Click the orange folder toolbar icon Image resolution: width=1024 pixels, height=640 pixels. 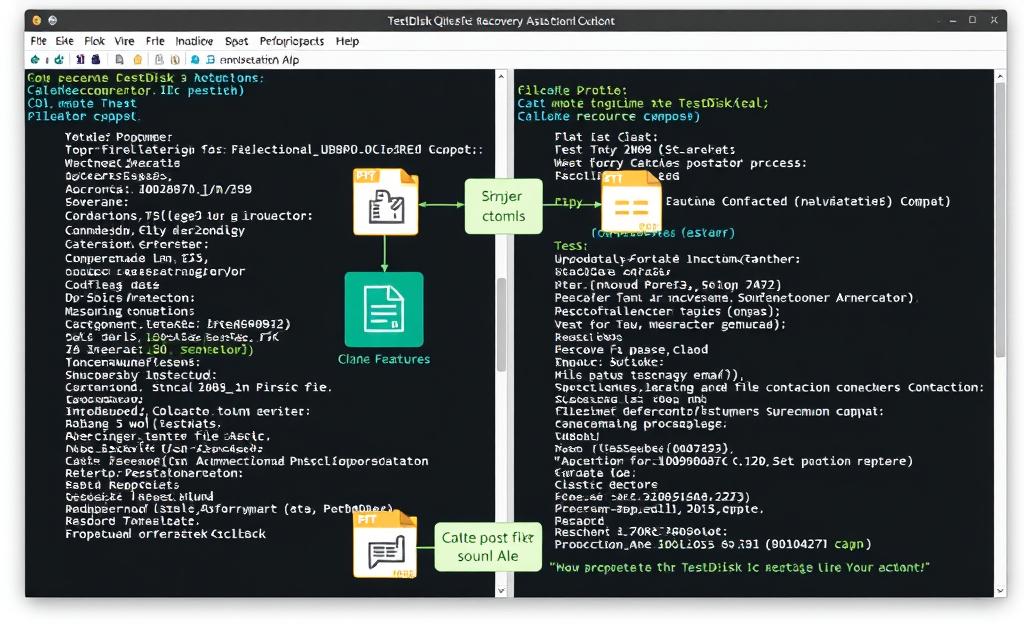[138, 59]
